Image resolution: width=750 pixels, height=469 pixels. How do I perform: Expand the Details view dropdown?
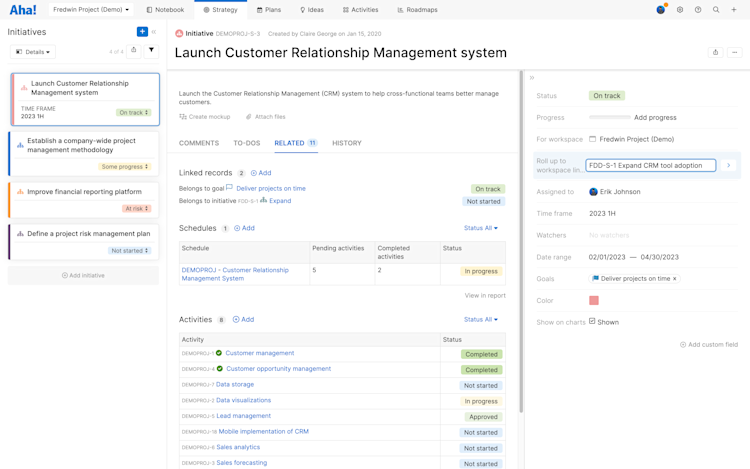coord(32,52)
